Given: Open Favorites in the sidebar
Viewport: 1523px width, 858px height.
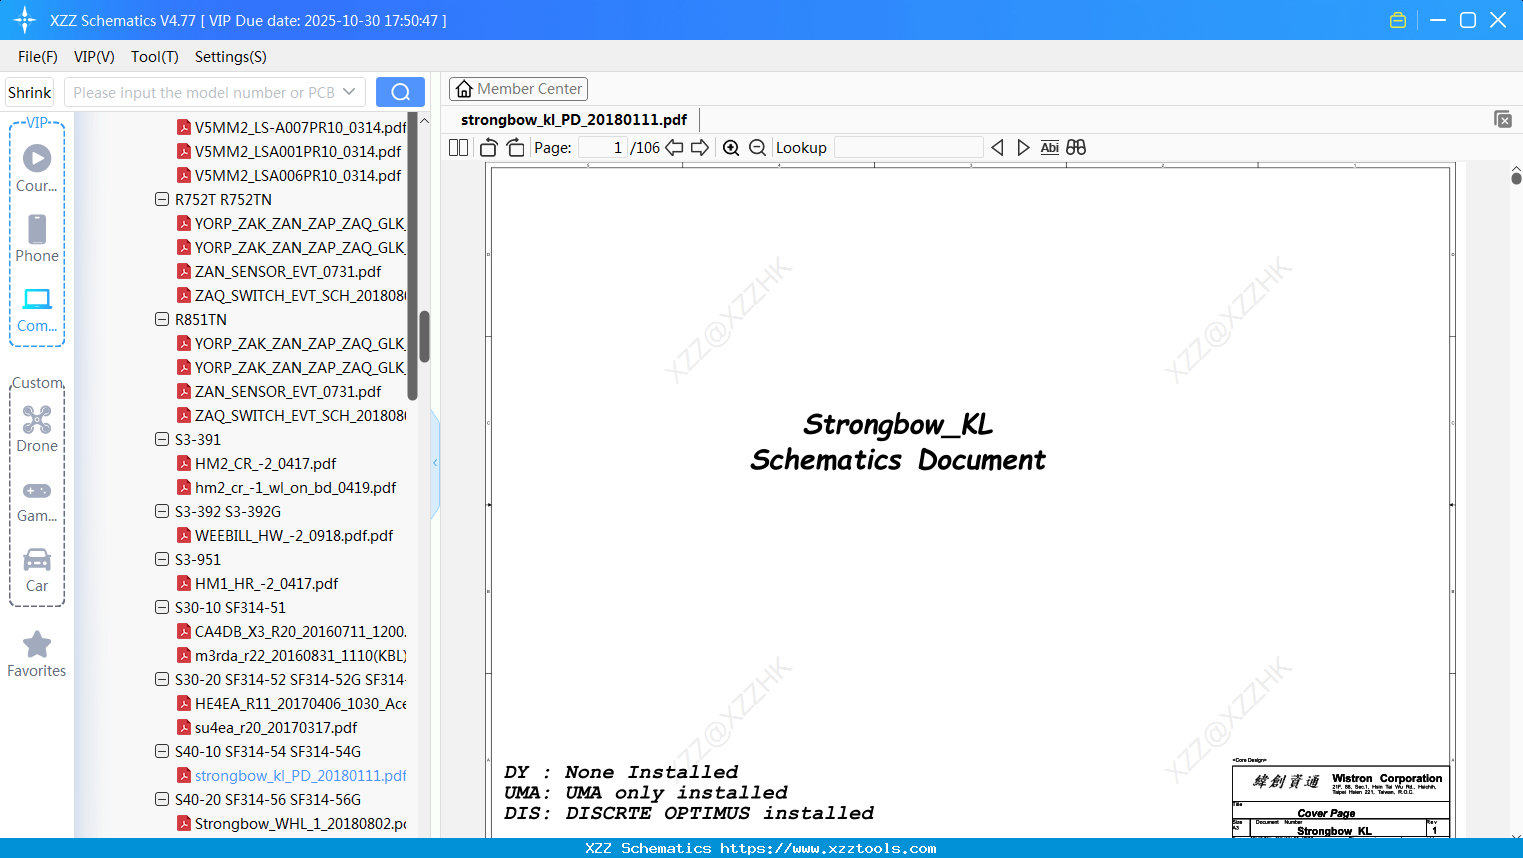Looking at the screenshot, I should 37,654.
